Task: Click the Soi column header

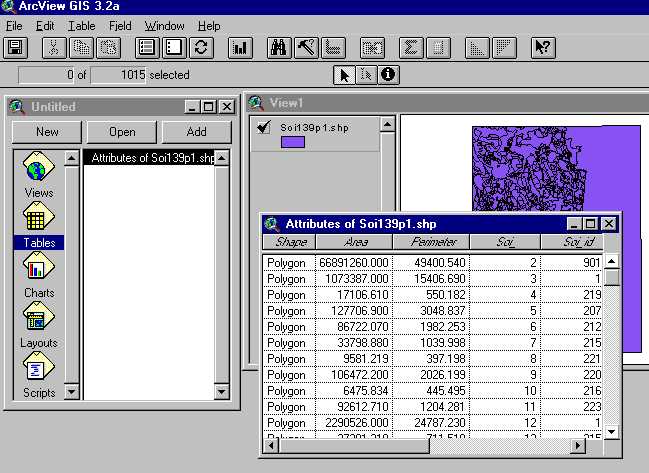Action: [505, 242]
